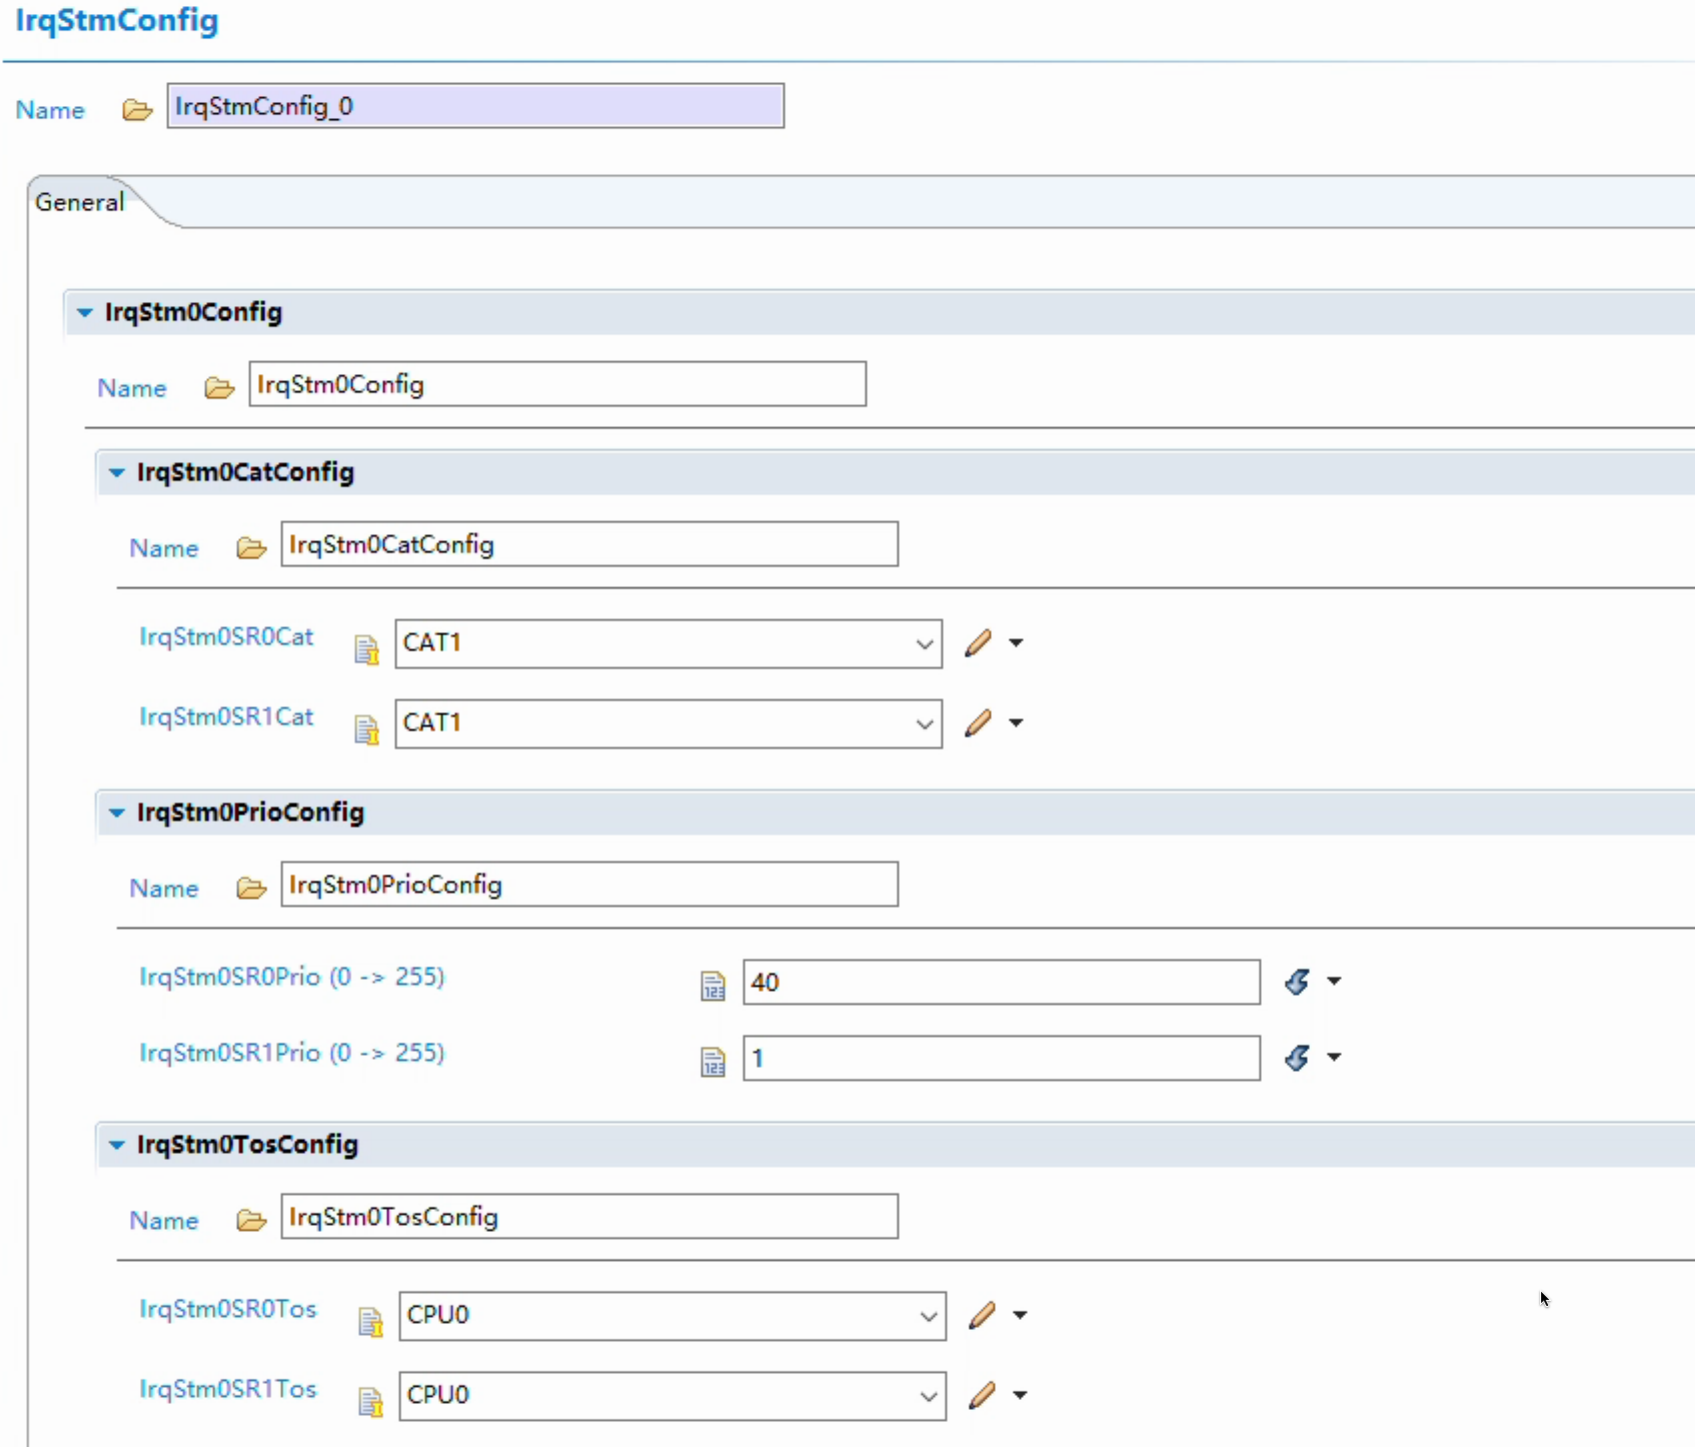Open arrow menu beside IrqStm0SR0Tos pencil
This screenshot has height=1447, width=1695.
[x=1020, y=1315]
